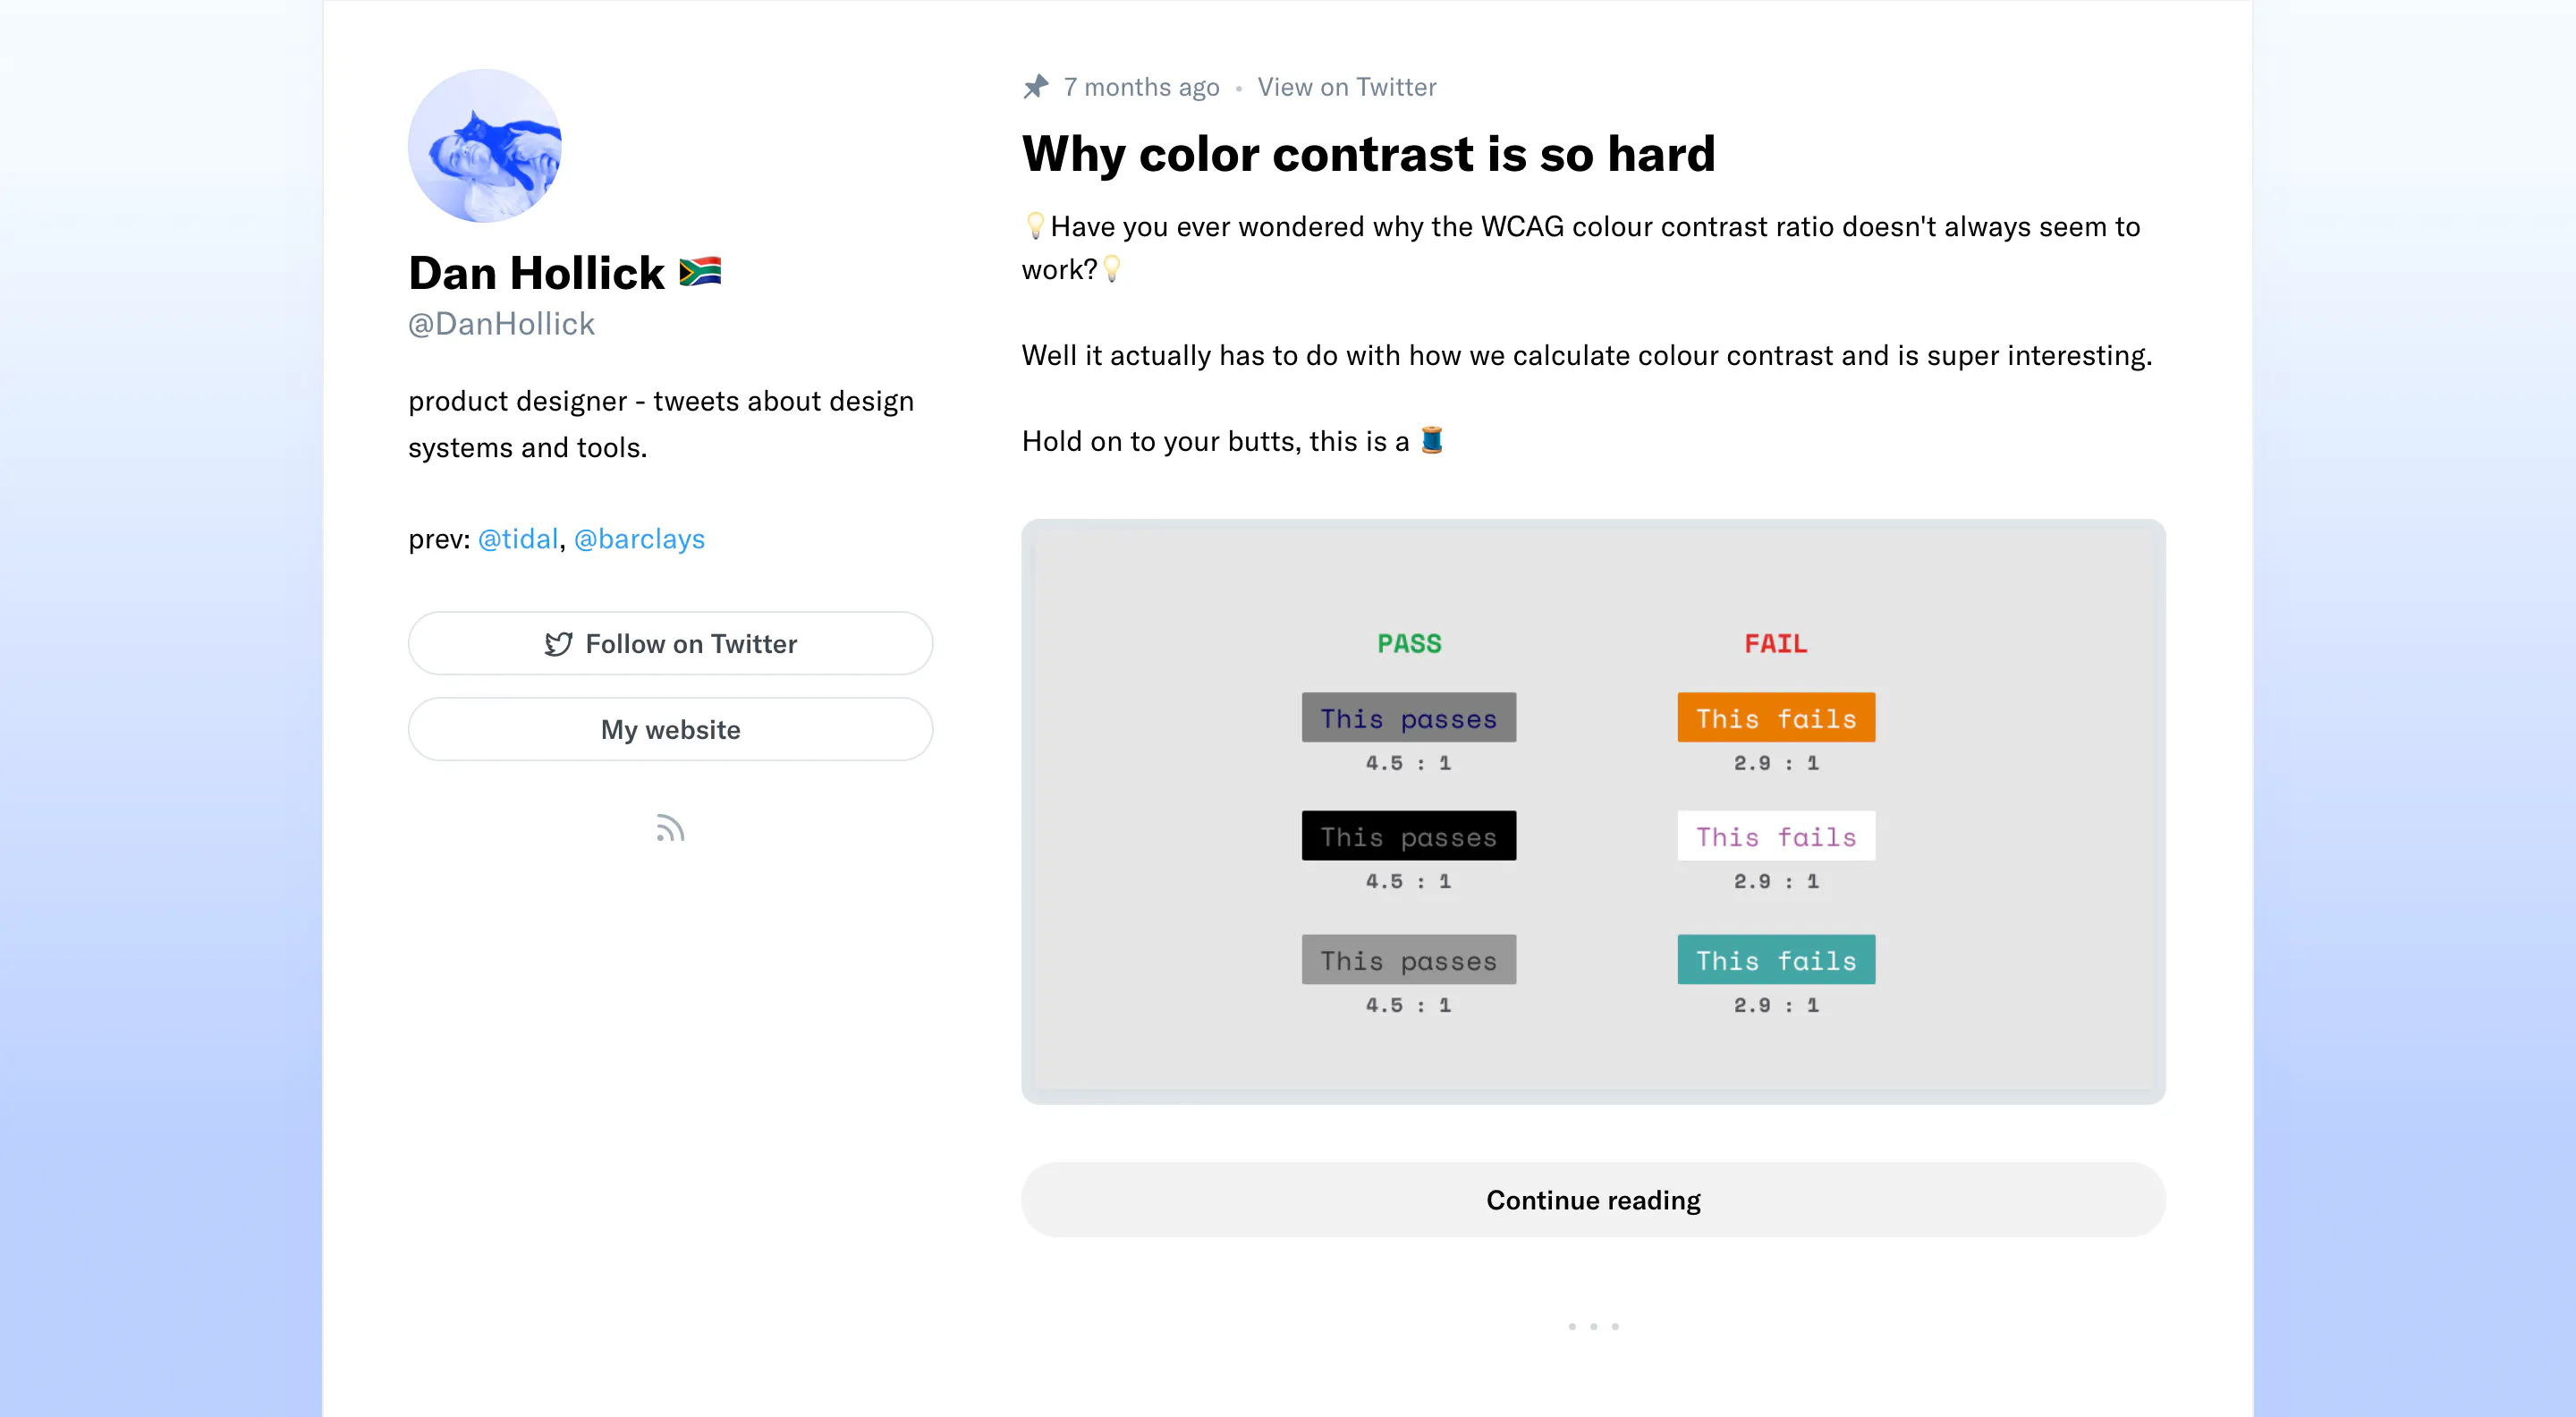Continue reading the color contrast post

click(1593, 1199)
